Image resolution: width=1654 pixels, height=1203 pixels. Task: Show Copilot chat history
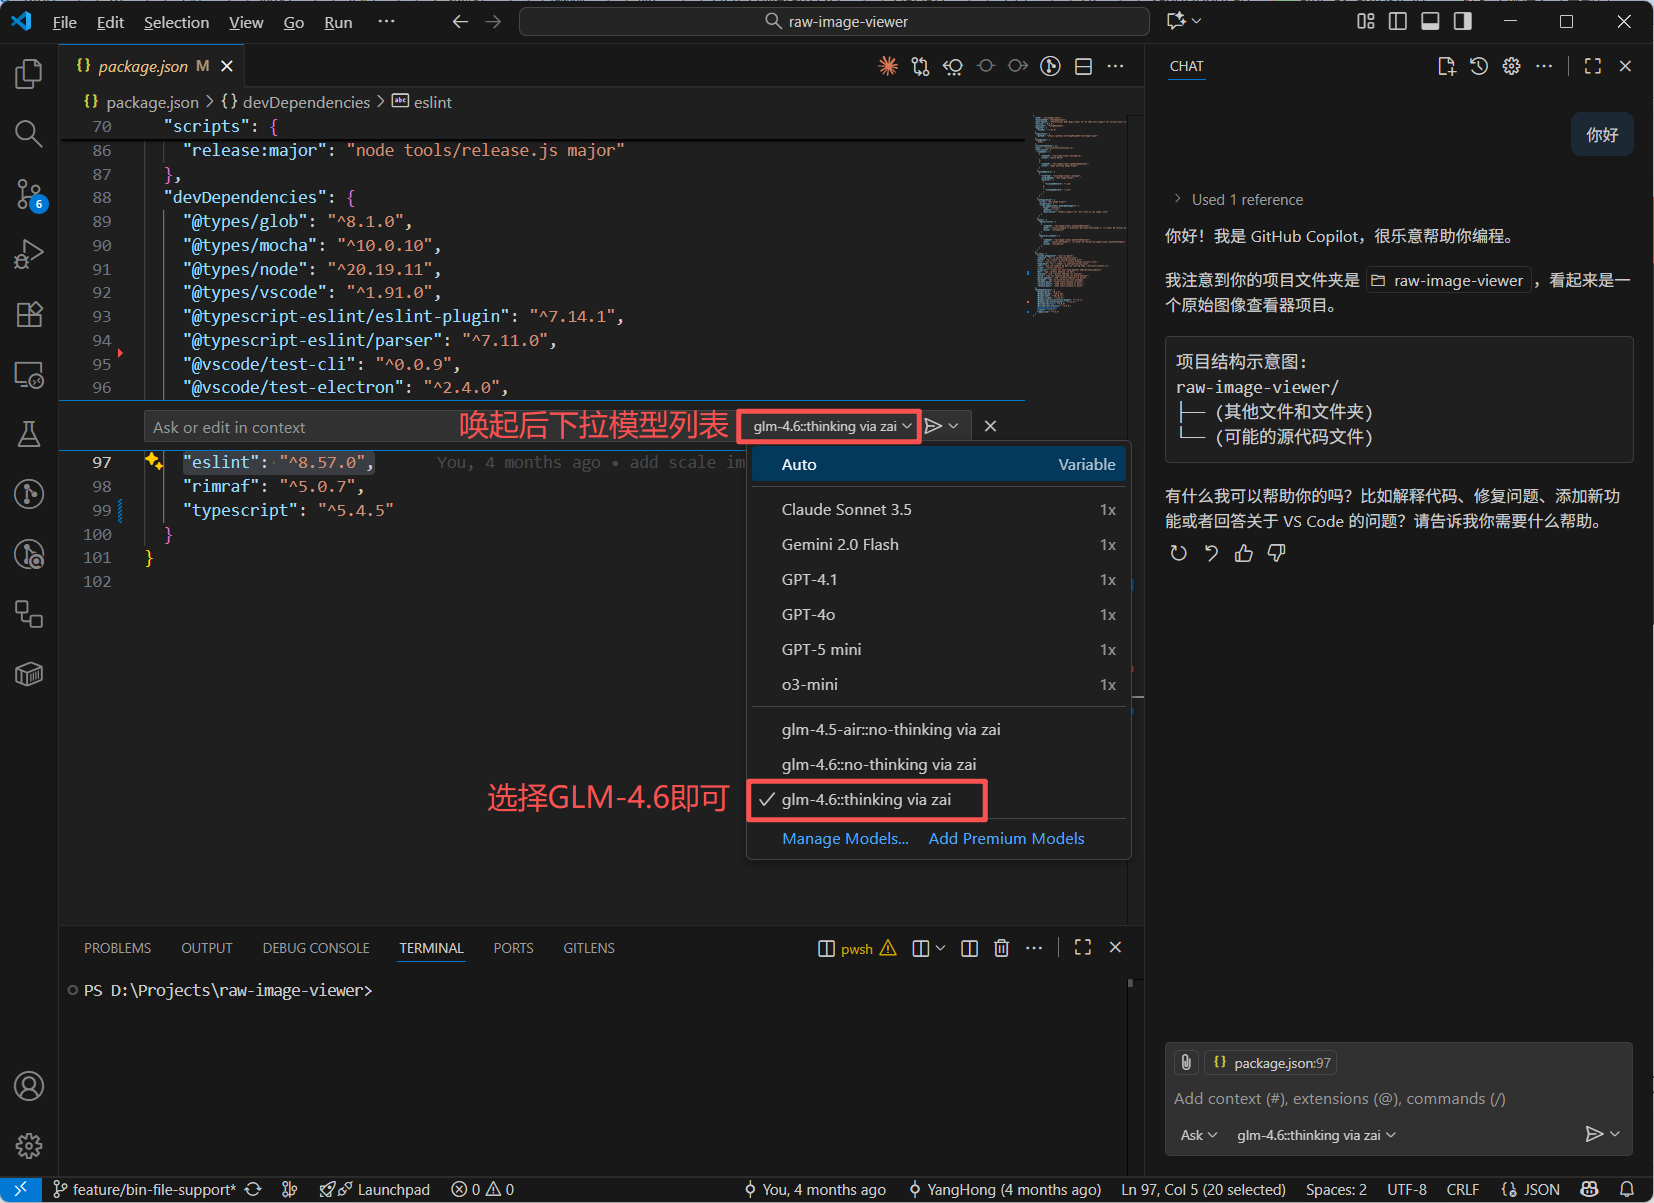point(1480,66)
